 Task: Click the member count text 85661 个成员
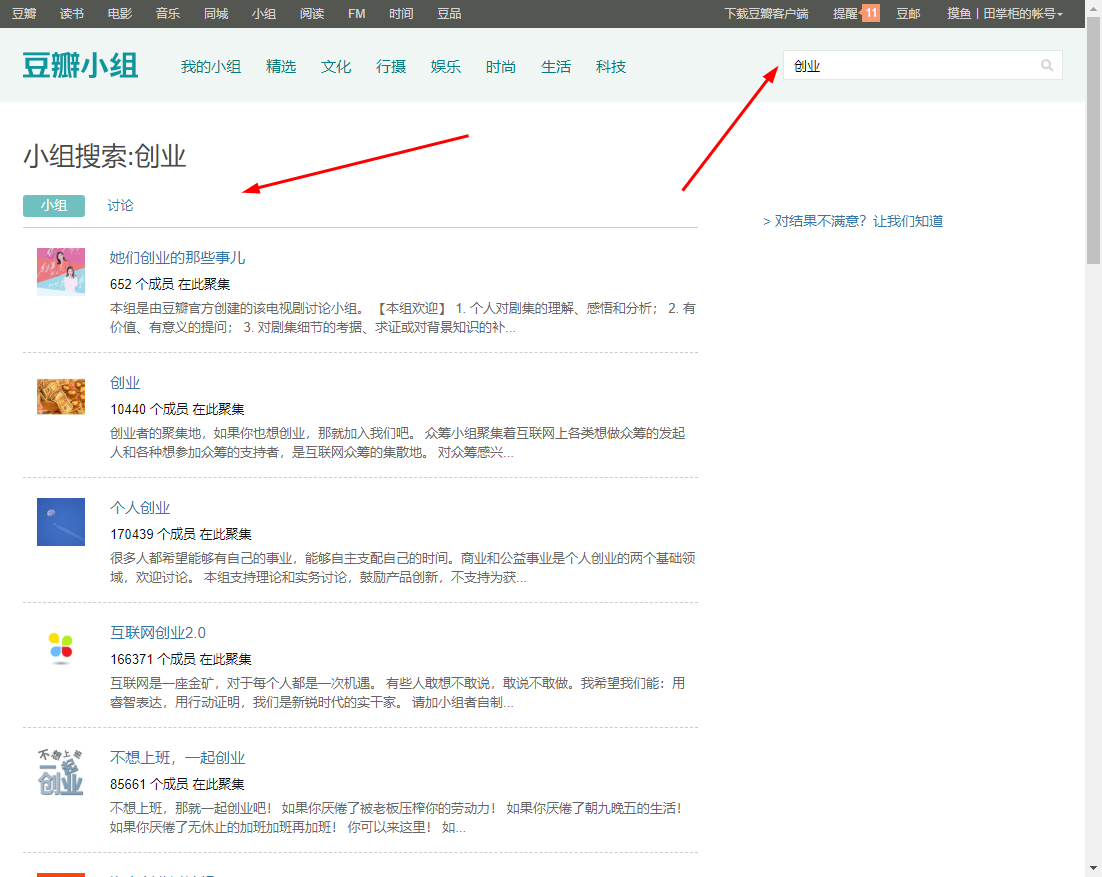150,784
